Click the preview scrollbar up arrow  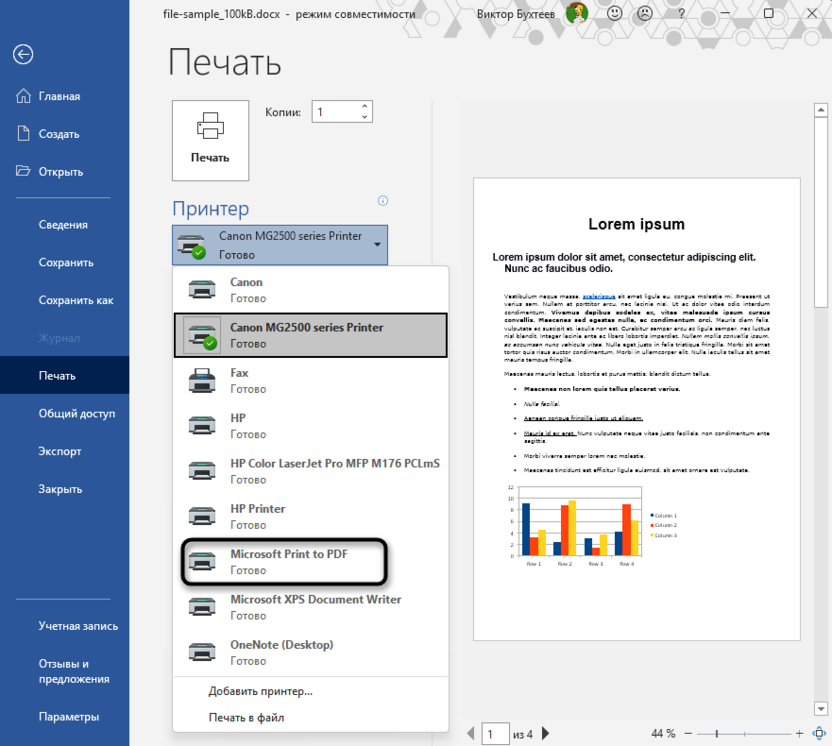tap(820, 110)
